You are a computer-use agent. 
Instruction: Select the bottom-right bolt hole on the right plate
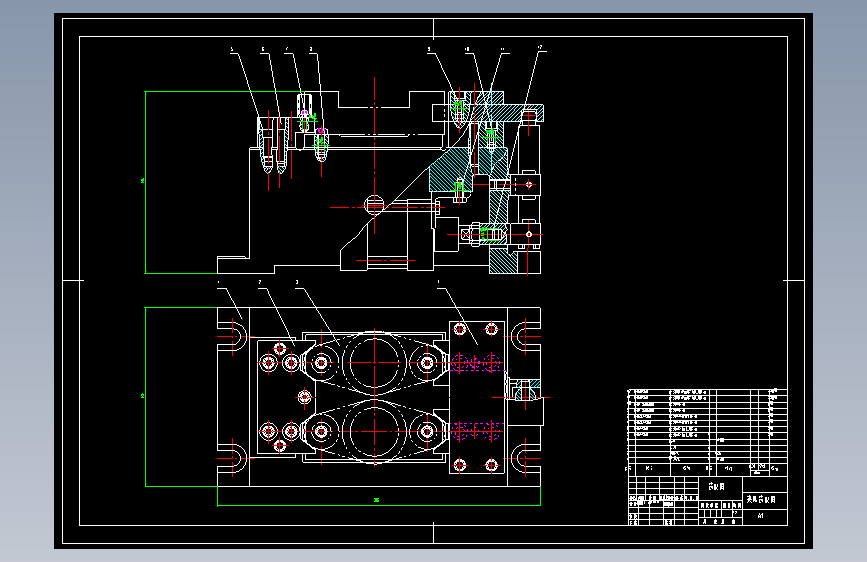pyautogui.click(x=491, y=465)
